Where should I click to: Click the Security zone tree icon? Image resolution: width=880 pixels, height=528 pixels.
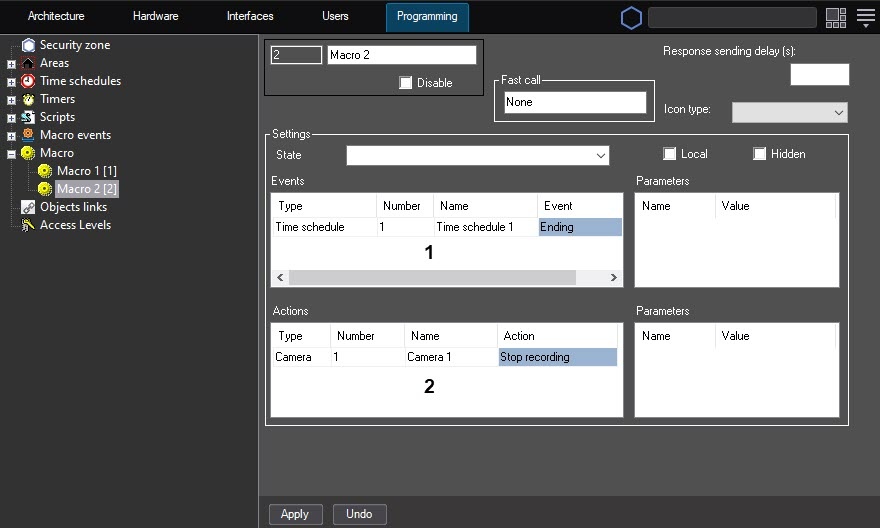28,45
